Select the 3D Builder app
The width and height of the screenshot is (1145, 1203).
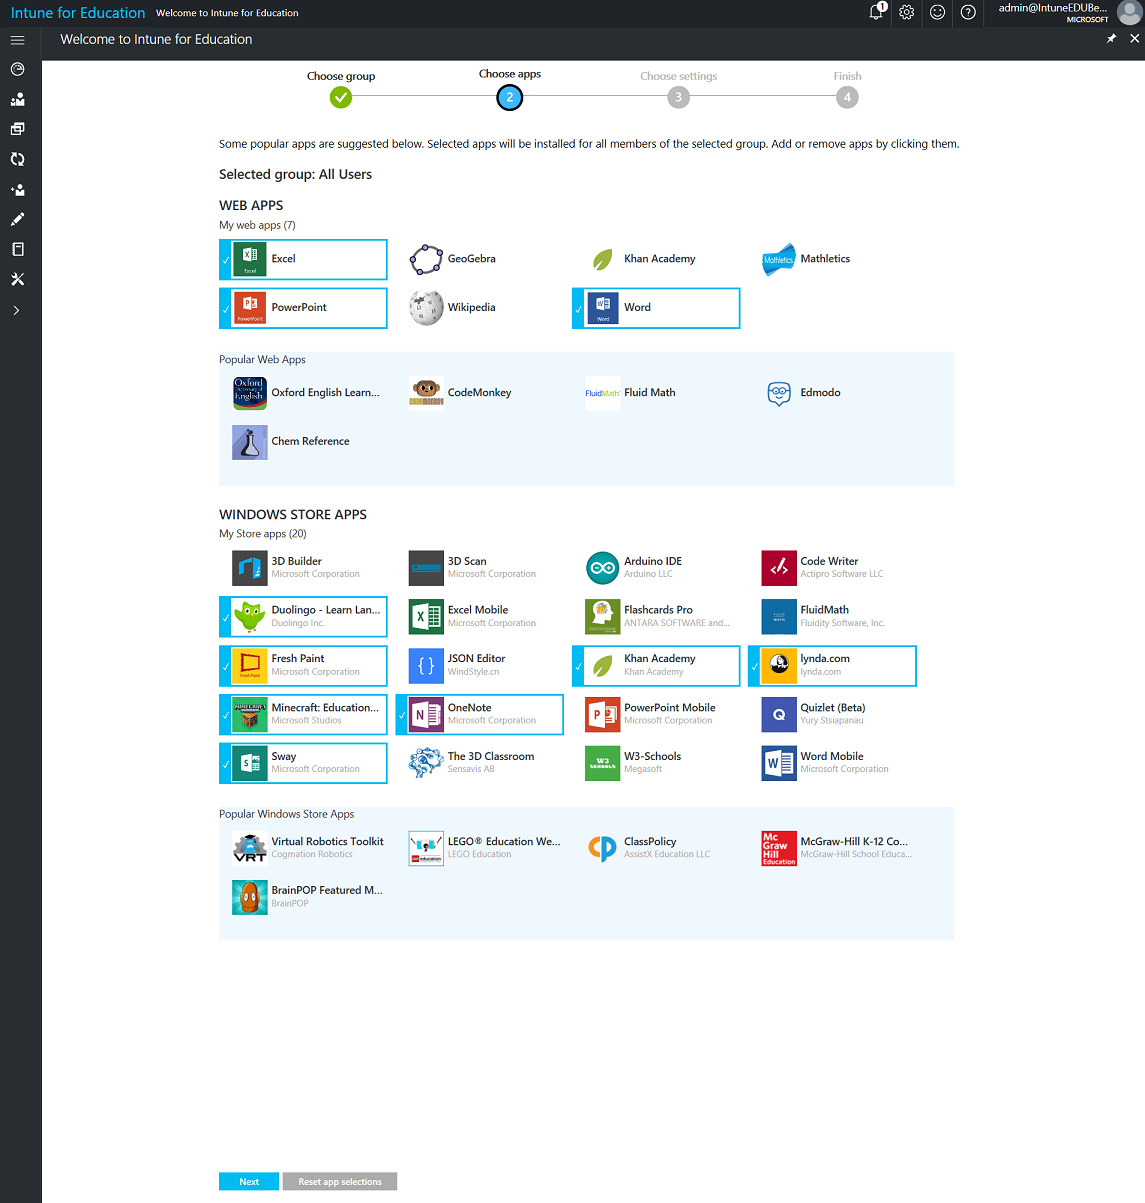click(x=303, y=568)
